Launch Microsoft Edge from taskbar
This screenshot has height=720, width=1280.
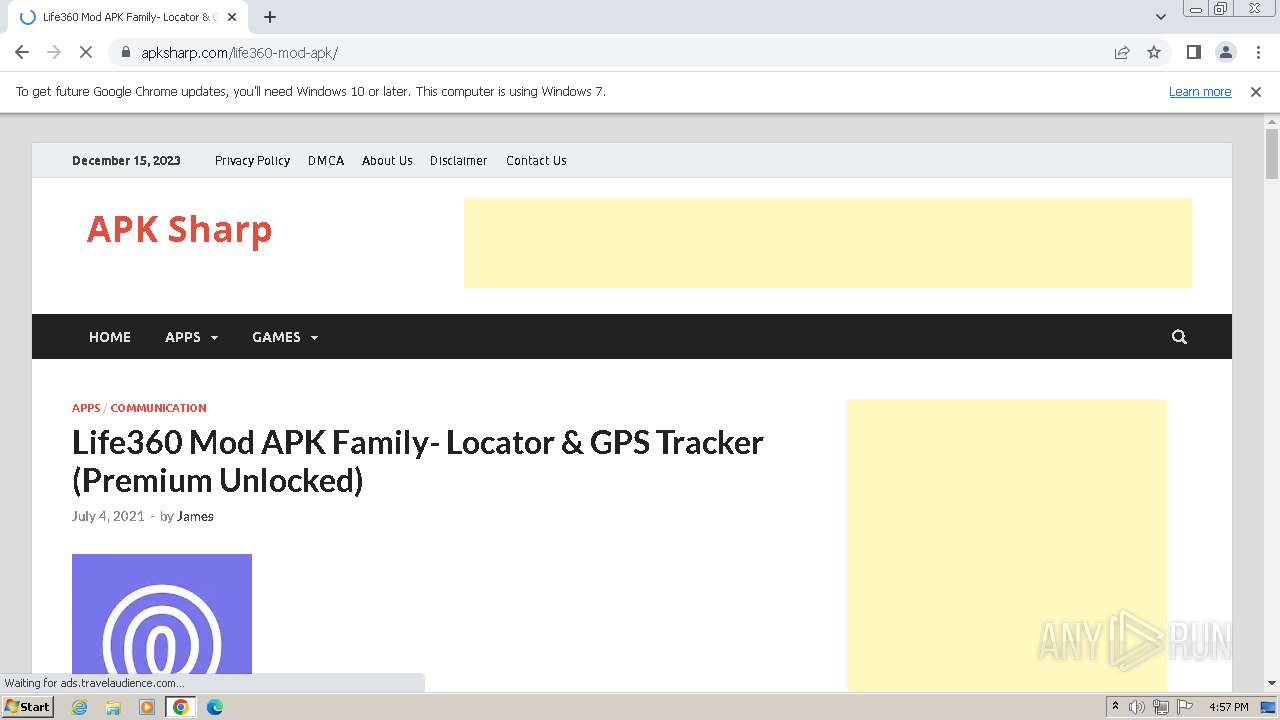pos(215,707)
